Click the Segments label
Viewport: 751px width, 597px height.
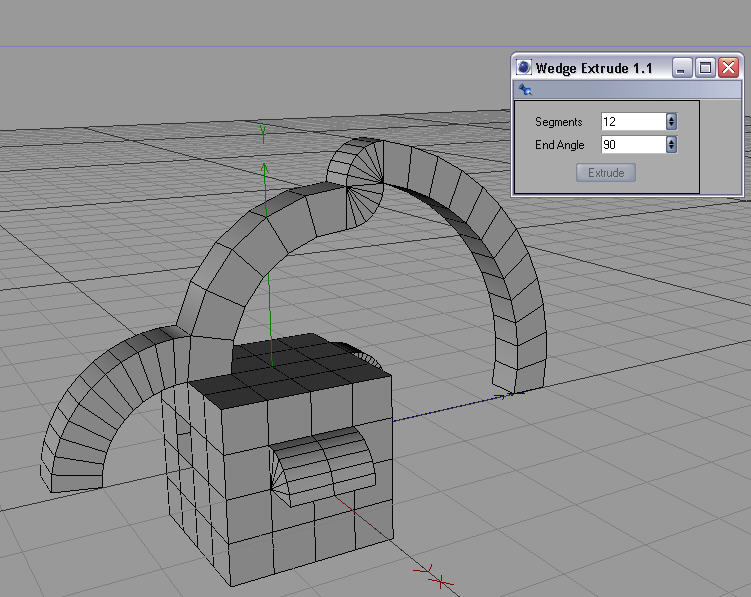click(558, 122)
